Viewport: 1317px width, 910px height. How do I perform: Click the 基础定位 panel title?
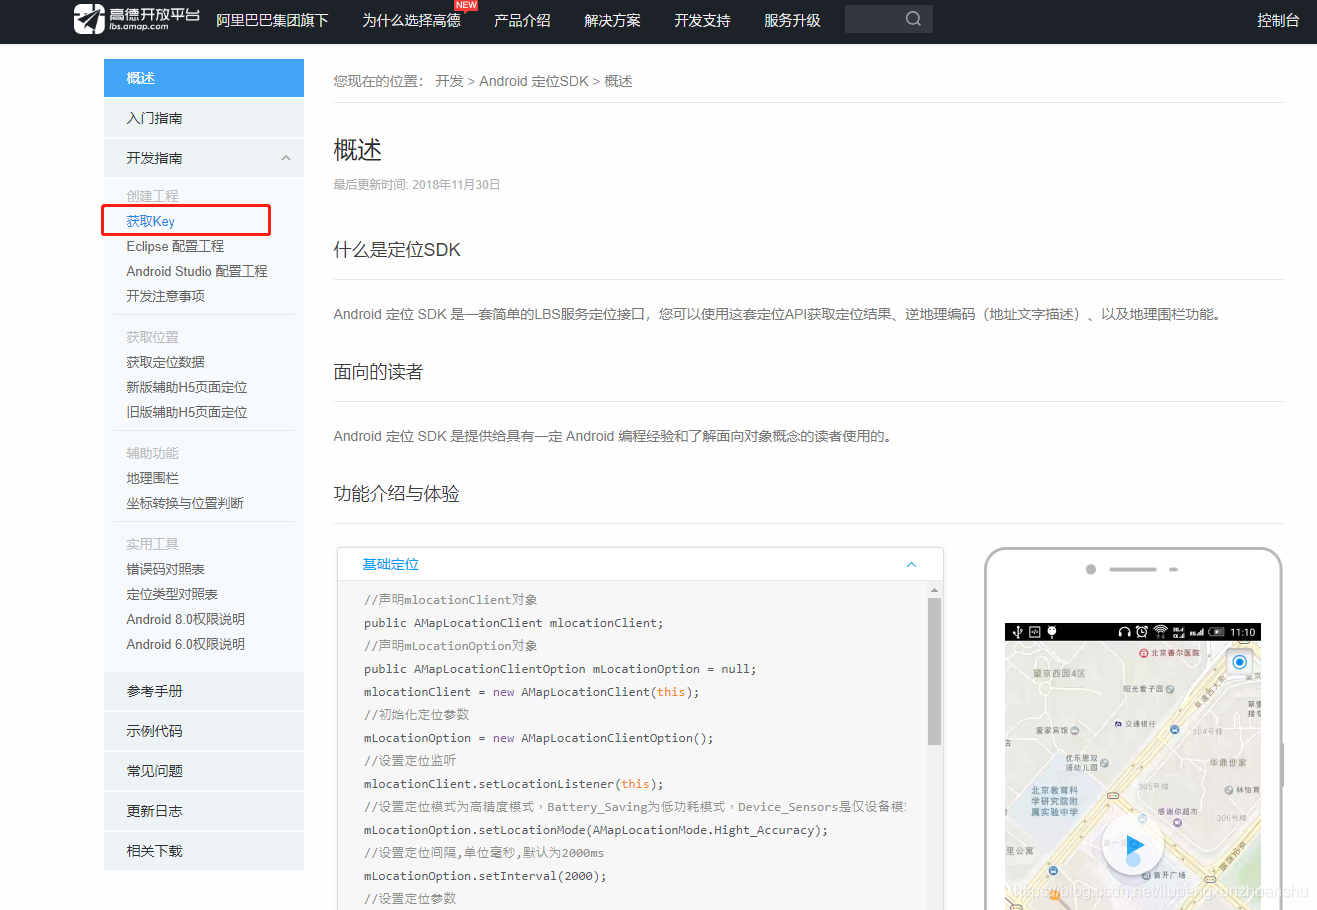pos(391,565)
